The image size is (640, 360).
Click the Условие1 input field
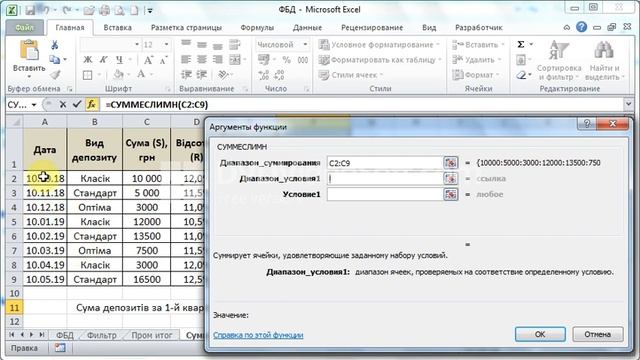(384, 194)
